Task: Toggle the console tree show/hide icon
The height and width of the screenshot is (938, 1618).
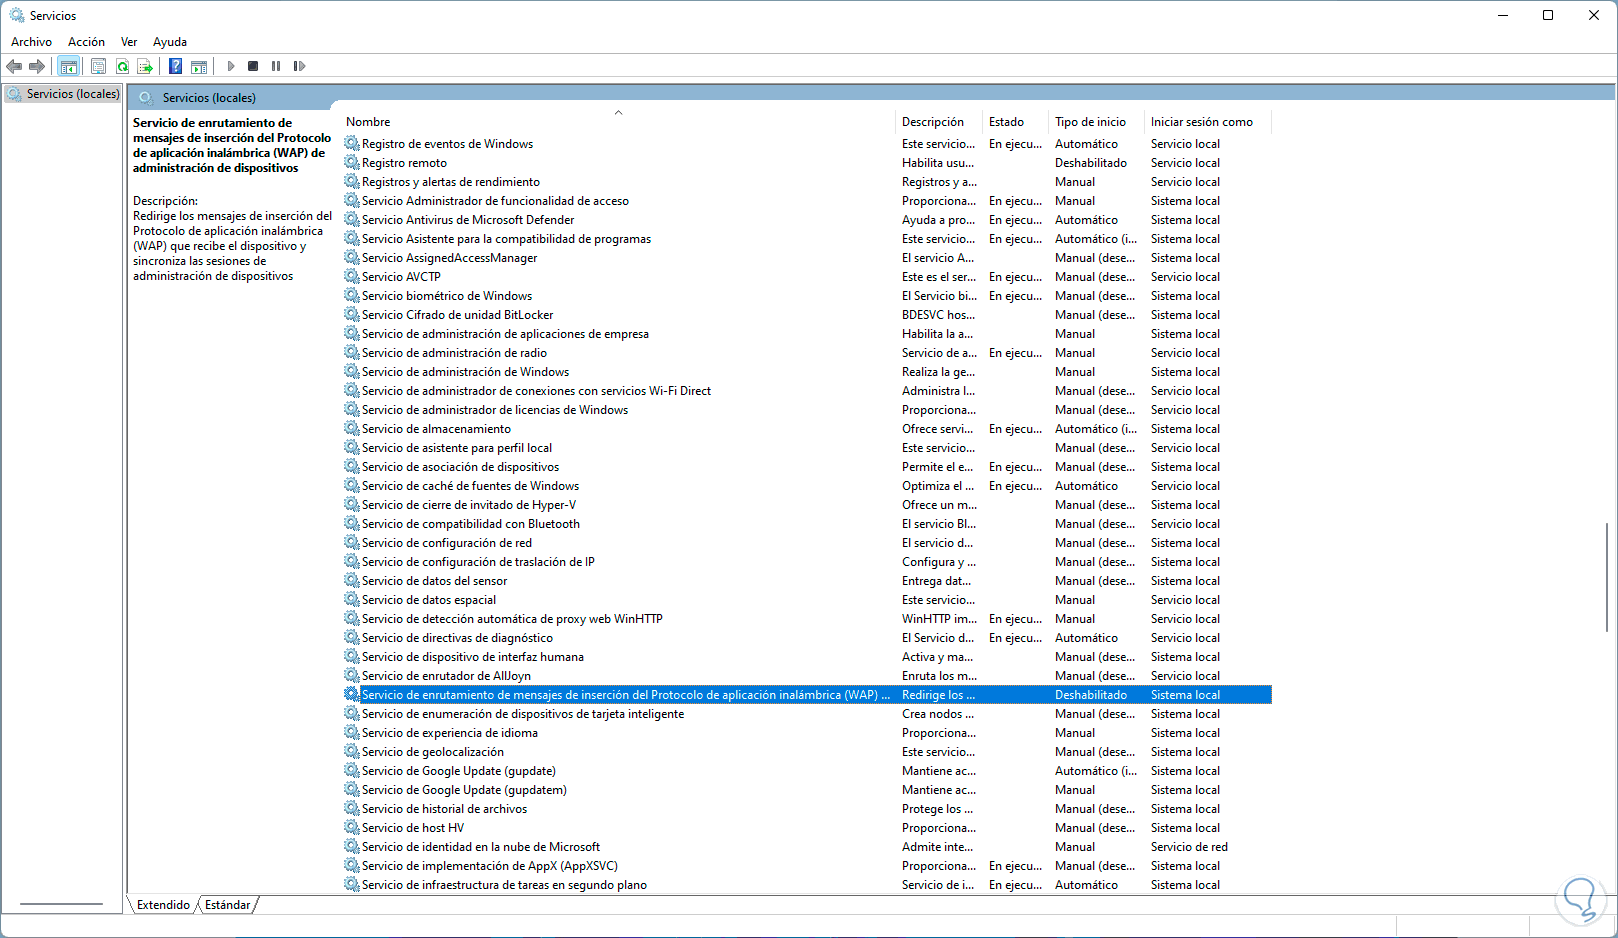Action: pos(68,66)
